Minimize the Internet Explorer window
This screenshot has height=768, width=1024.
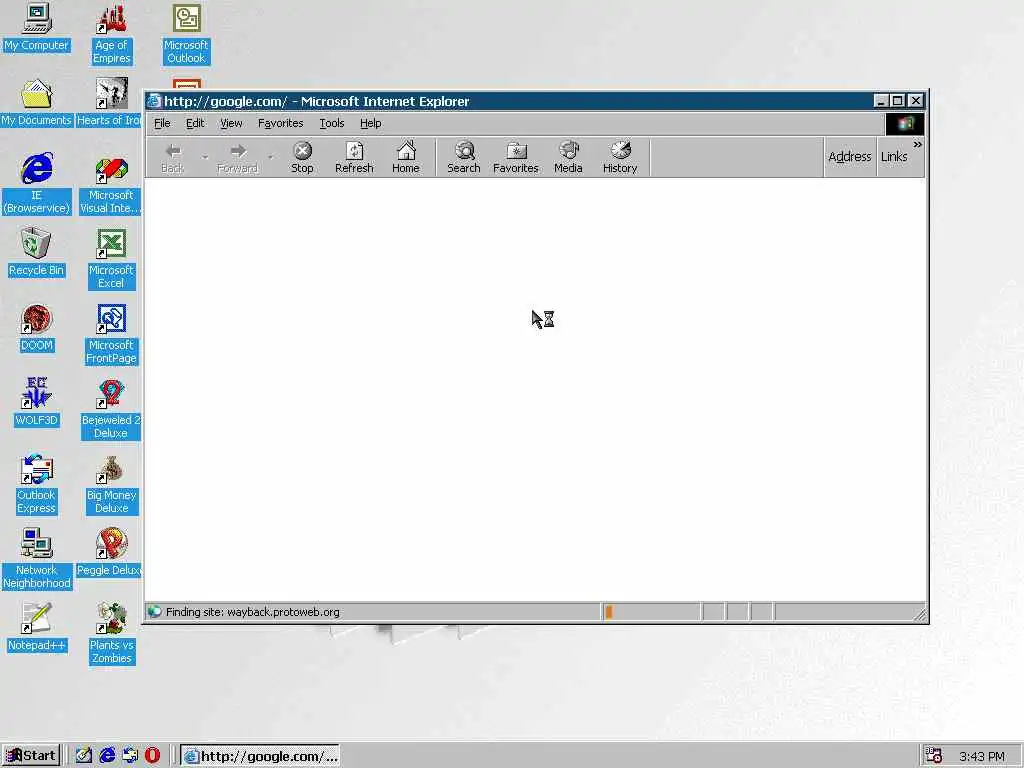880,101
